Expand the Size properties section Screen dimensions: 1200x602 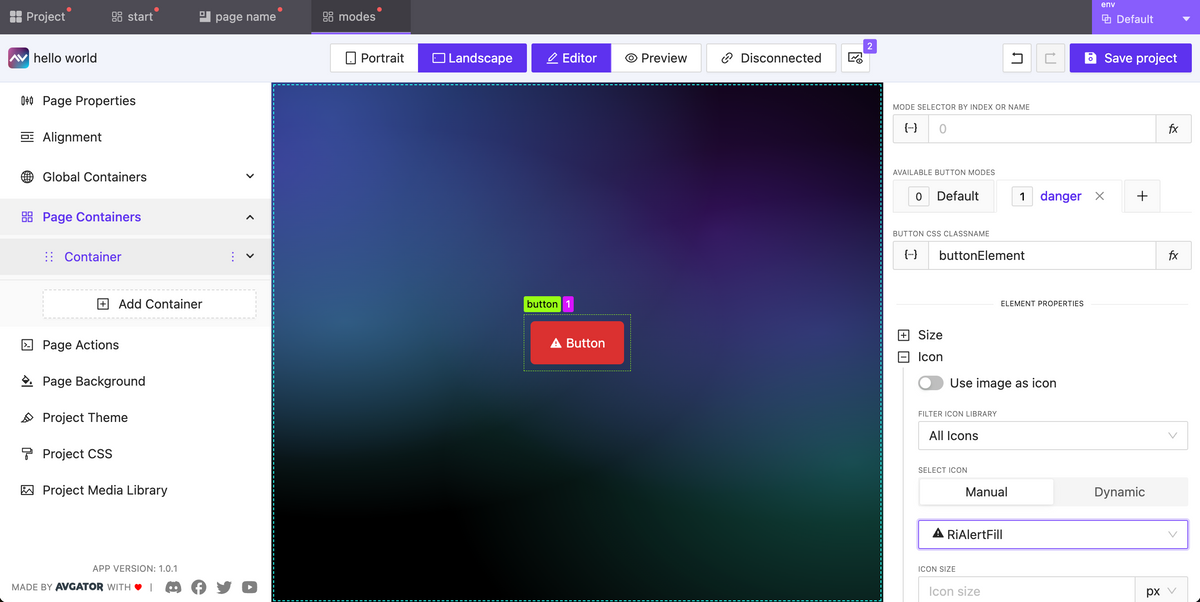click(904, 335)
